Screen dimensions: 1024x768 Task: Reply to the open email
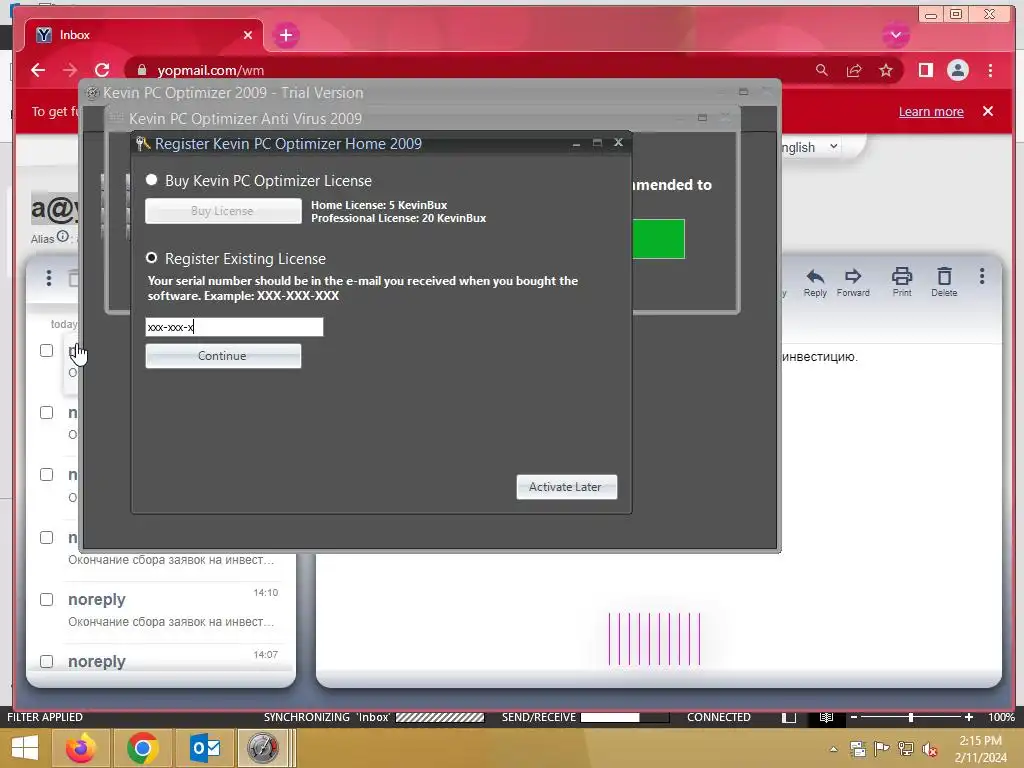tap(815, 282)
